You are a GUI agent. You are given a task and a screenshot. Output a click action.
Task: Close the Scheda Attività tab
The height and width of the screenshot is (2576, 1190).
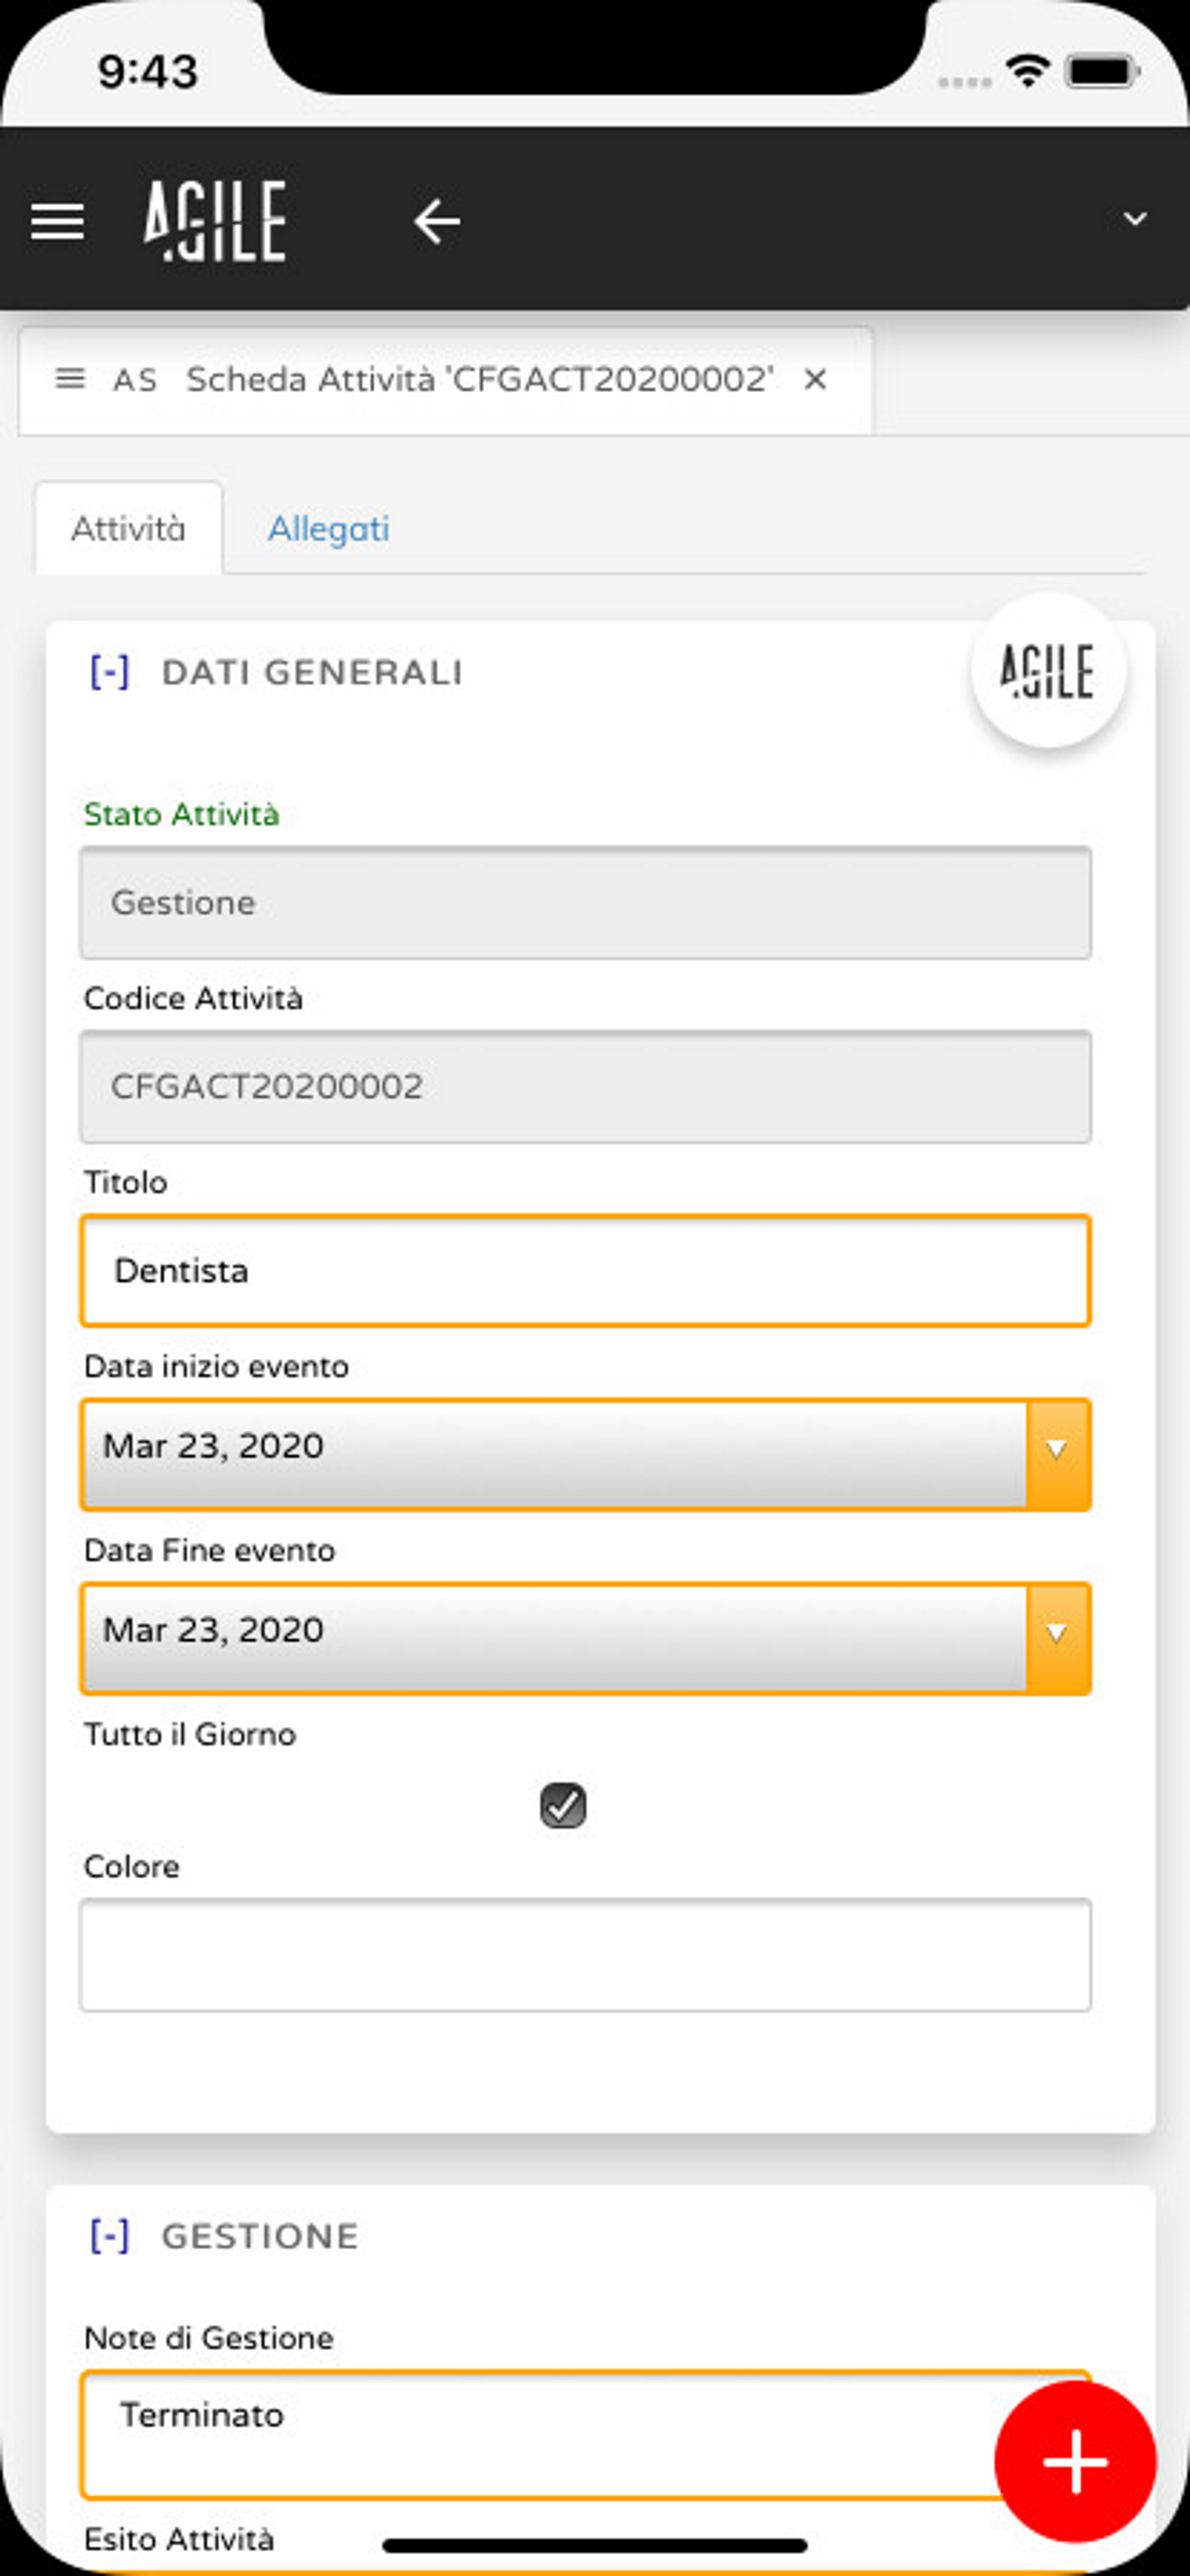click(815, 379)
